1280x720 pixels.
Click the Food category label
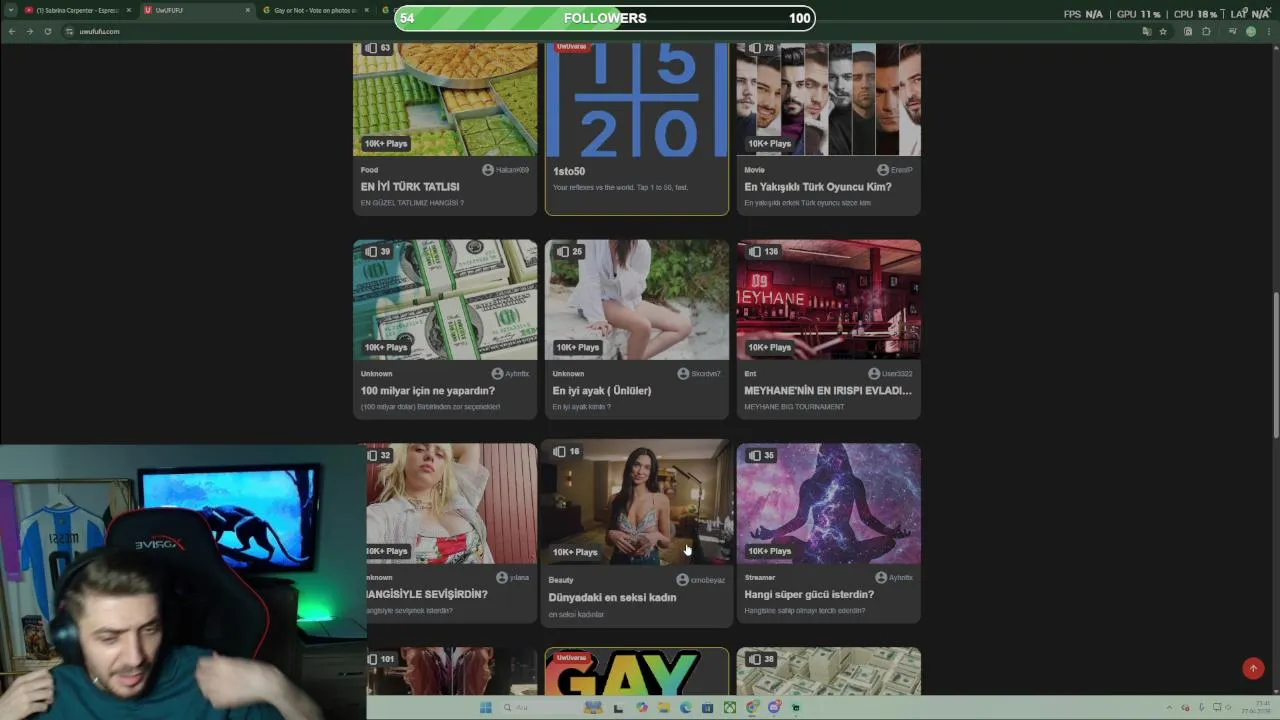[369, 170]
